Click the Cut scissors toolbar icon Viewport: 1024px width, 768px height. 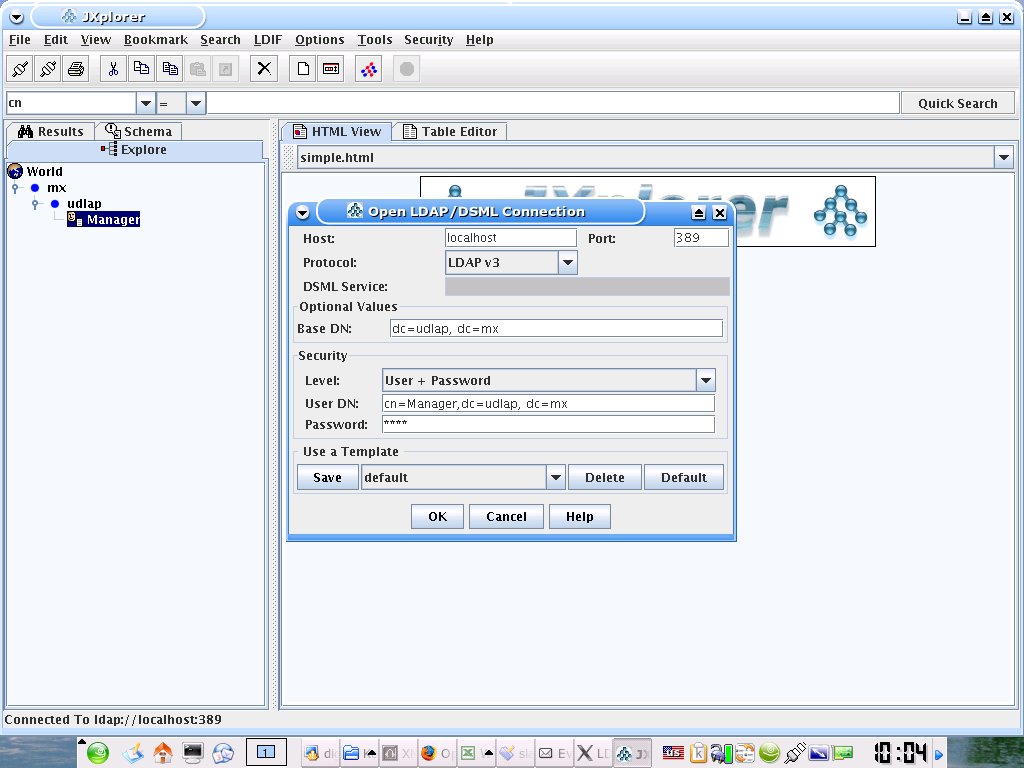pyautogui.click(x=113, y=69)
